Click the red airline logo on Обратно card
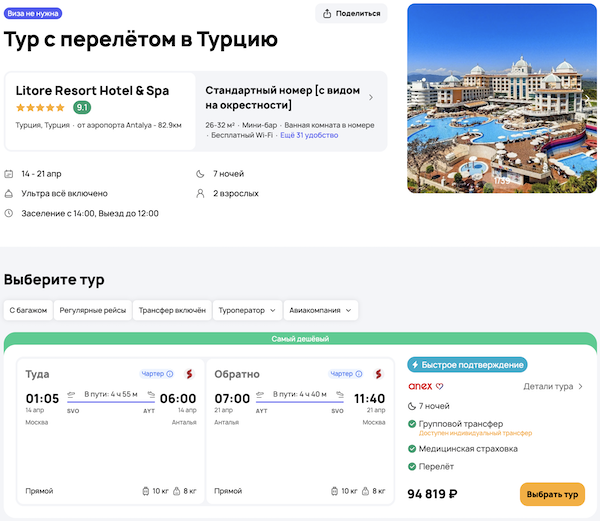The height and width of the screenshot is (521, 600). coord(378,375)
